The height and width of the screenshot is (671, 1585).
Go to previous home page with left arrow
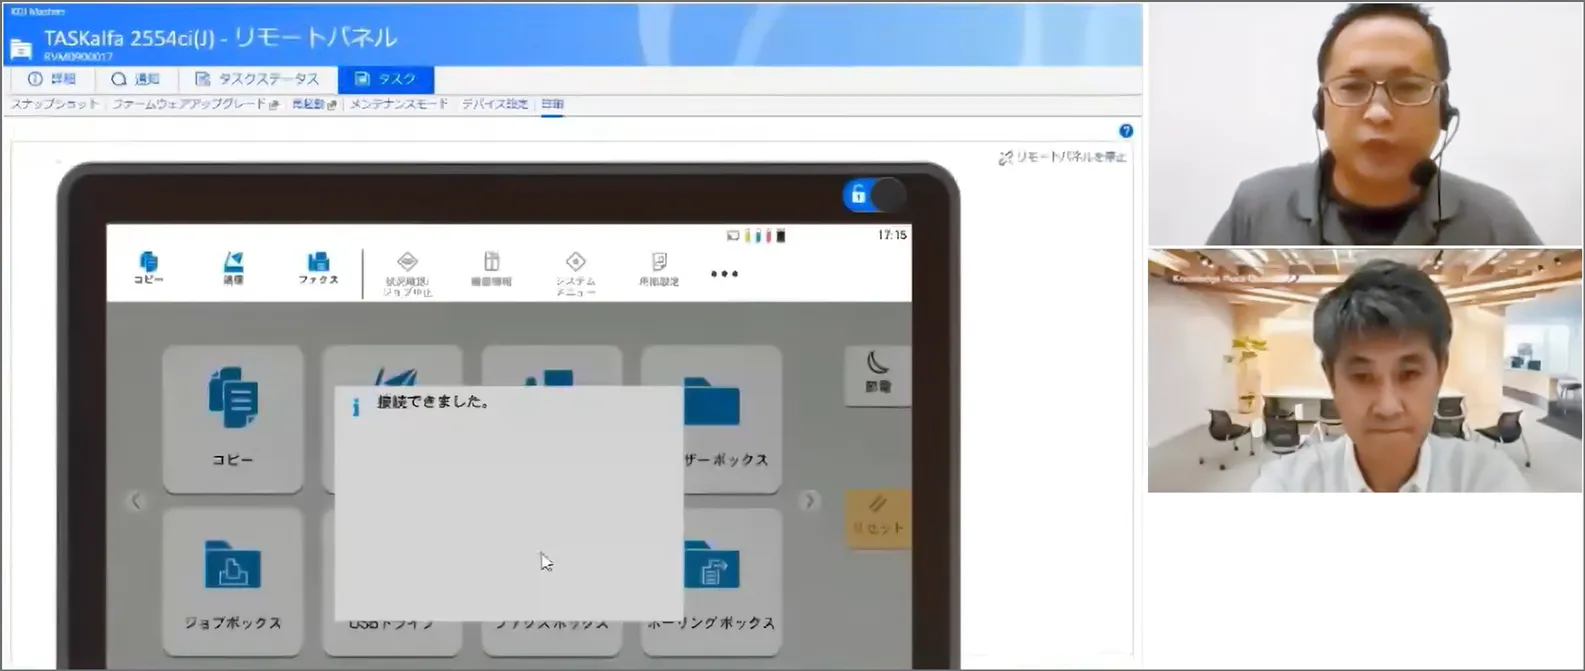point(136,501)
